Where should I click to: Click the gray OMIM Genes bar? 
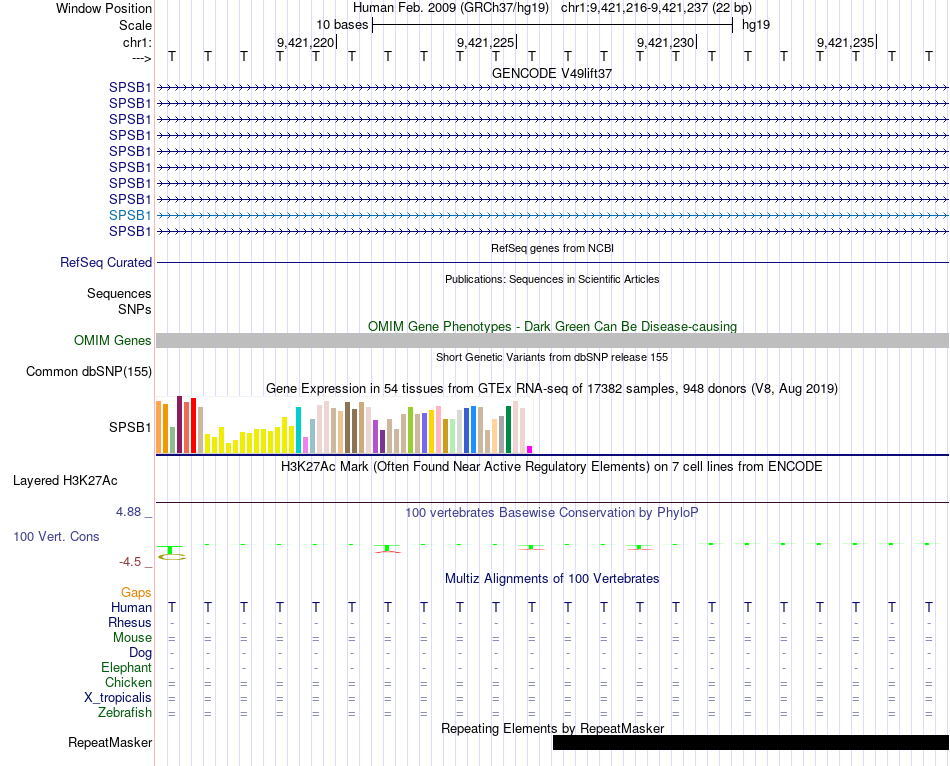[x=552, y=341]
